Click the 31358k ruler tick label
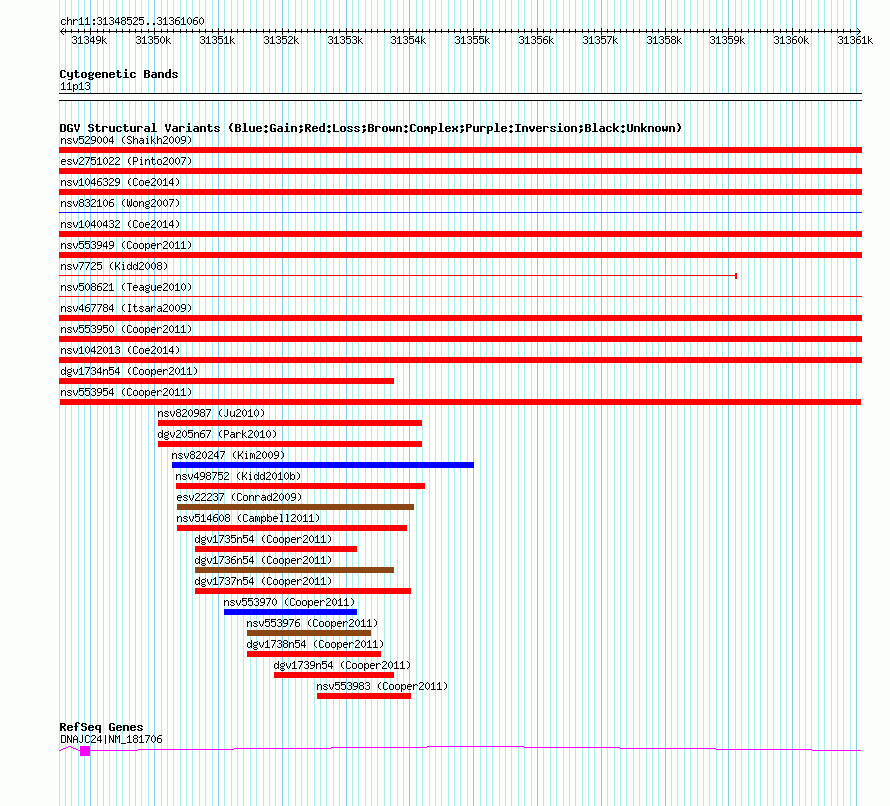This screenshot has width=890, height=806. (664, 40)
